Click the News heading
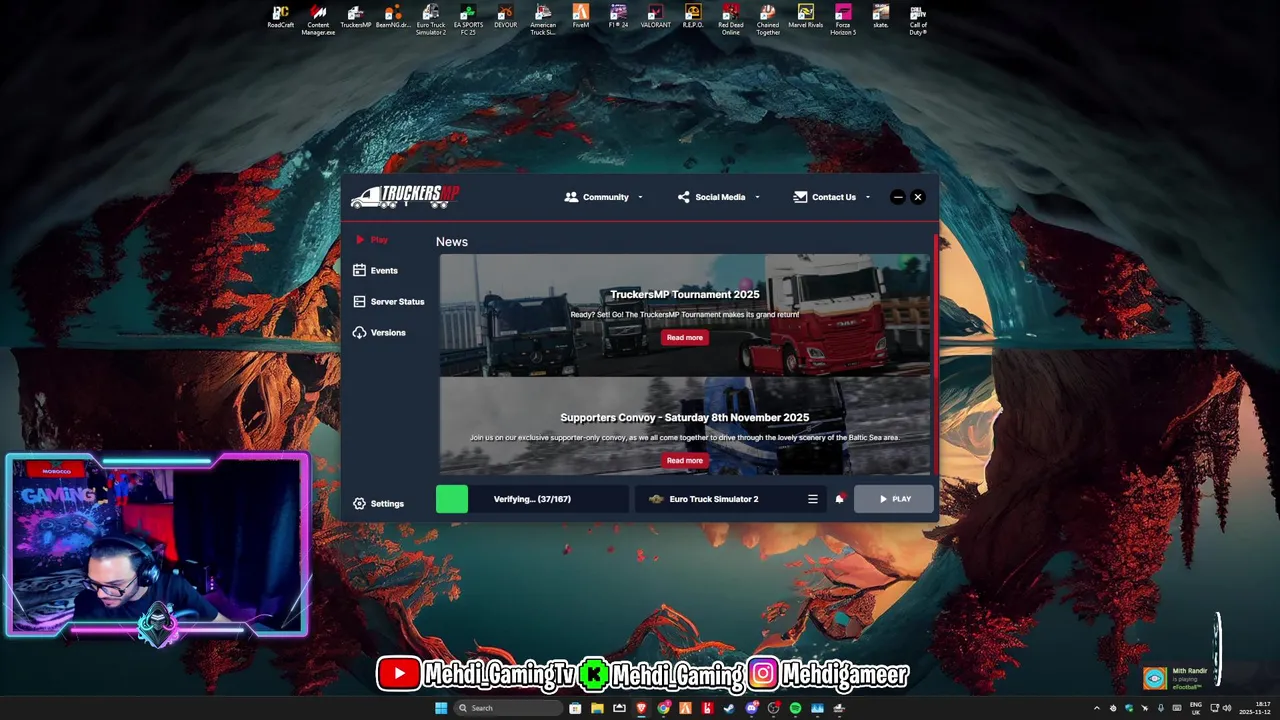Screen dimensions: 1280x720 pos(452,242)
